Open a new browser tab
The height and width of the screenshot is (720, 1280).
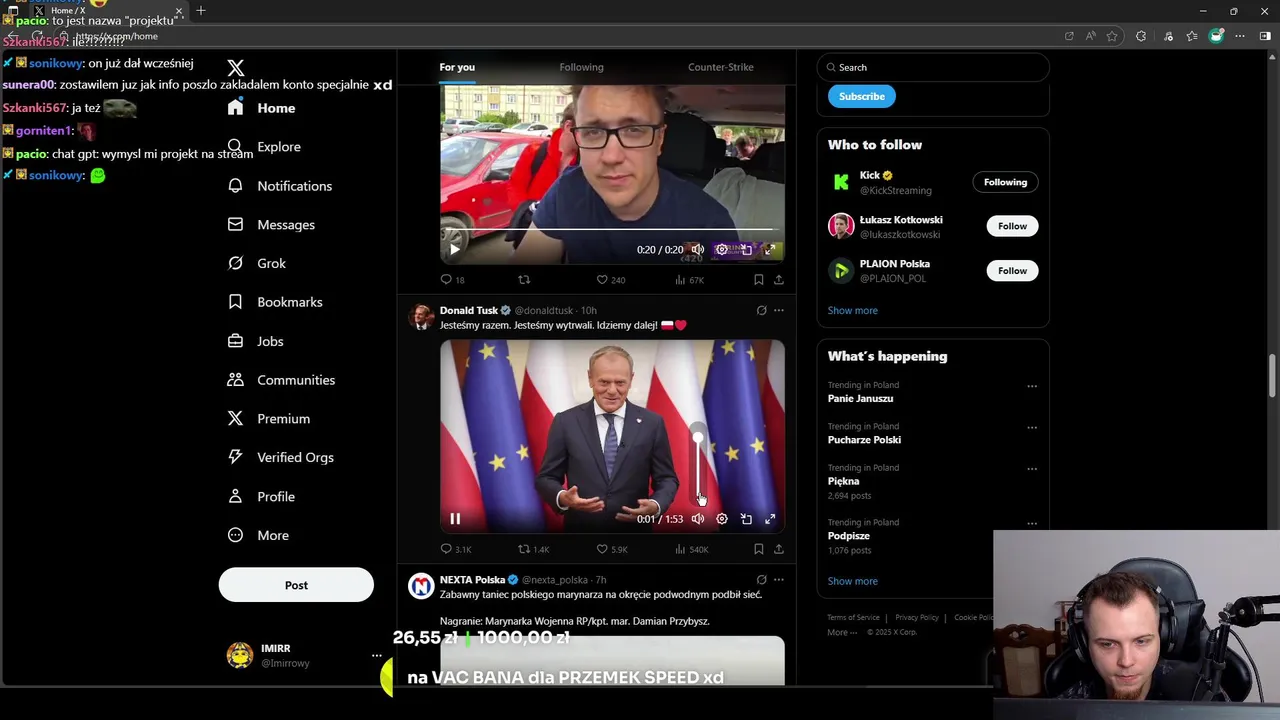[200, 11]
